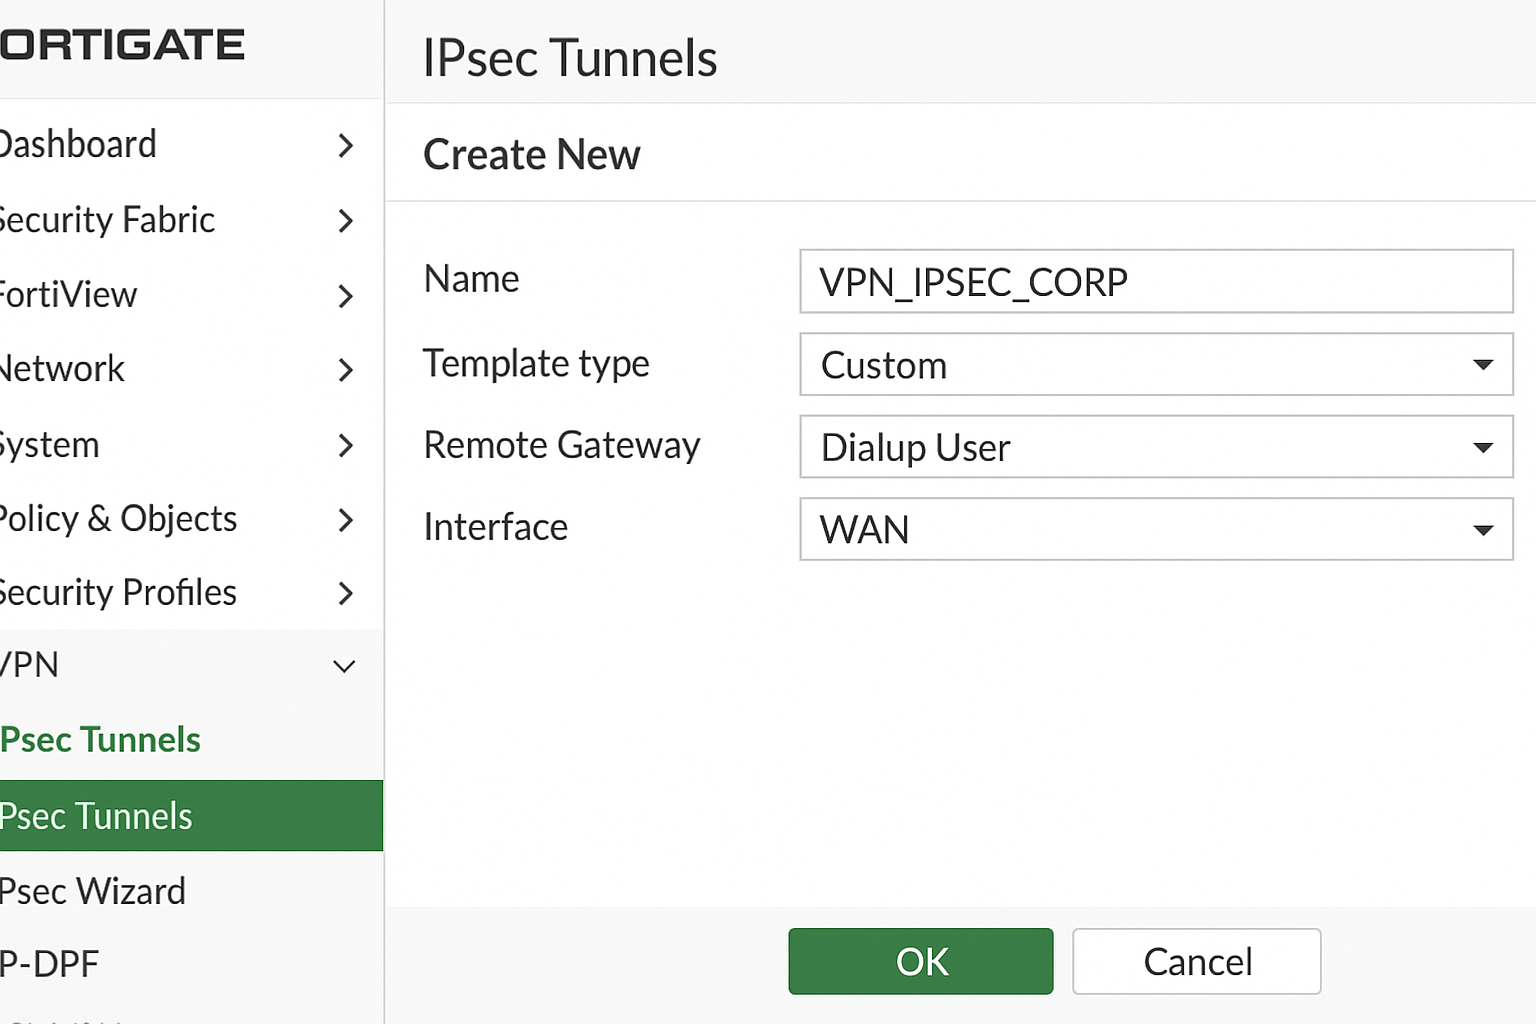Image resolution: width=1536 pixels, height=1024 pixels.
Task: Click the P-DPF sidebar entry
Action: pyautogui.click(x=50, y=964)
